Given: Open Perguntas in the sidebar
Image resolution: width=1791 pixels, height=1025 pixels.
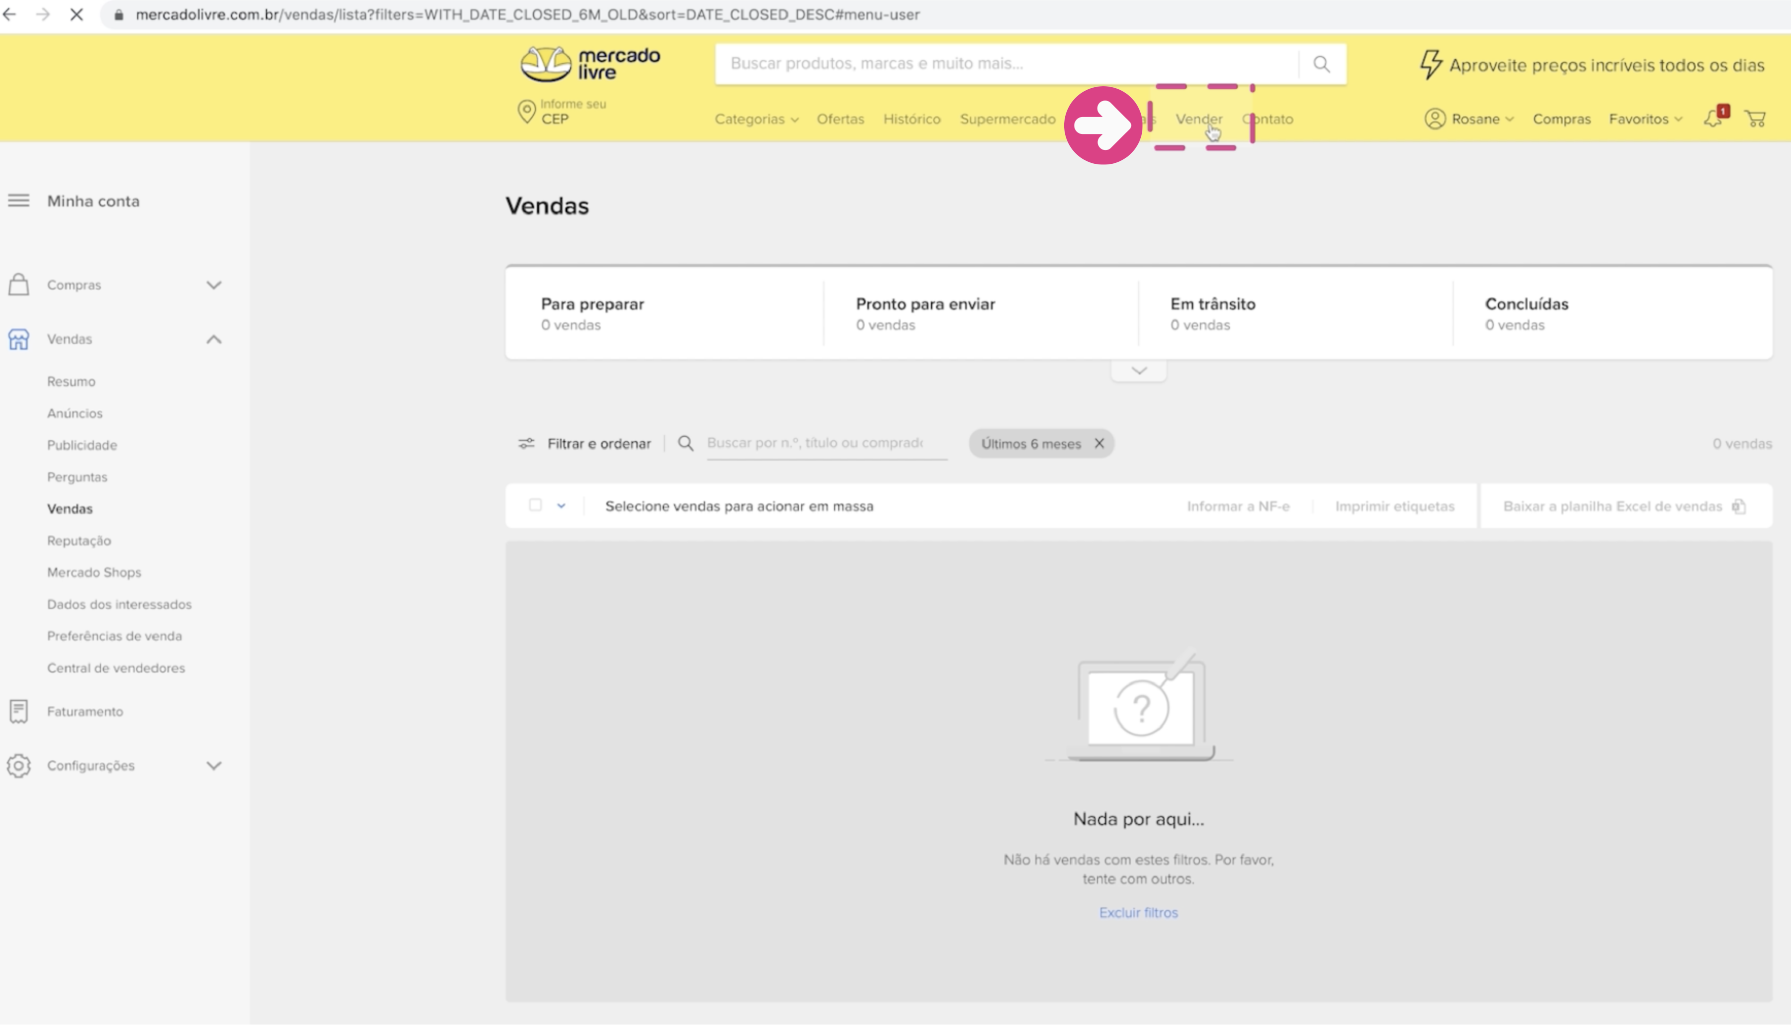Looking at the screenshot, I should [x=77, y=477].
